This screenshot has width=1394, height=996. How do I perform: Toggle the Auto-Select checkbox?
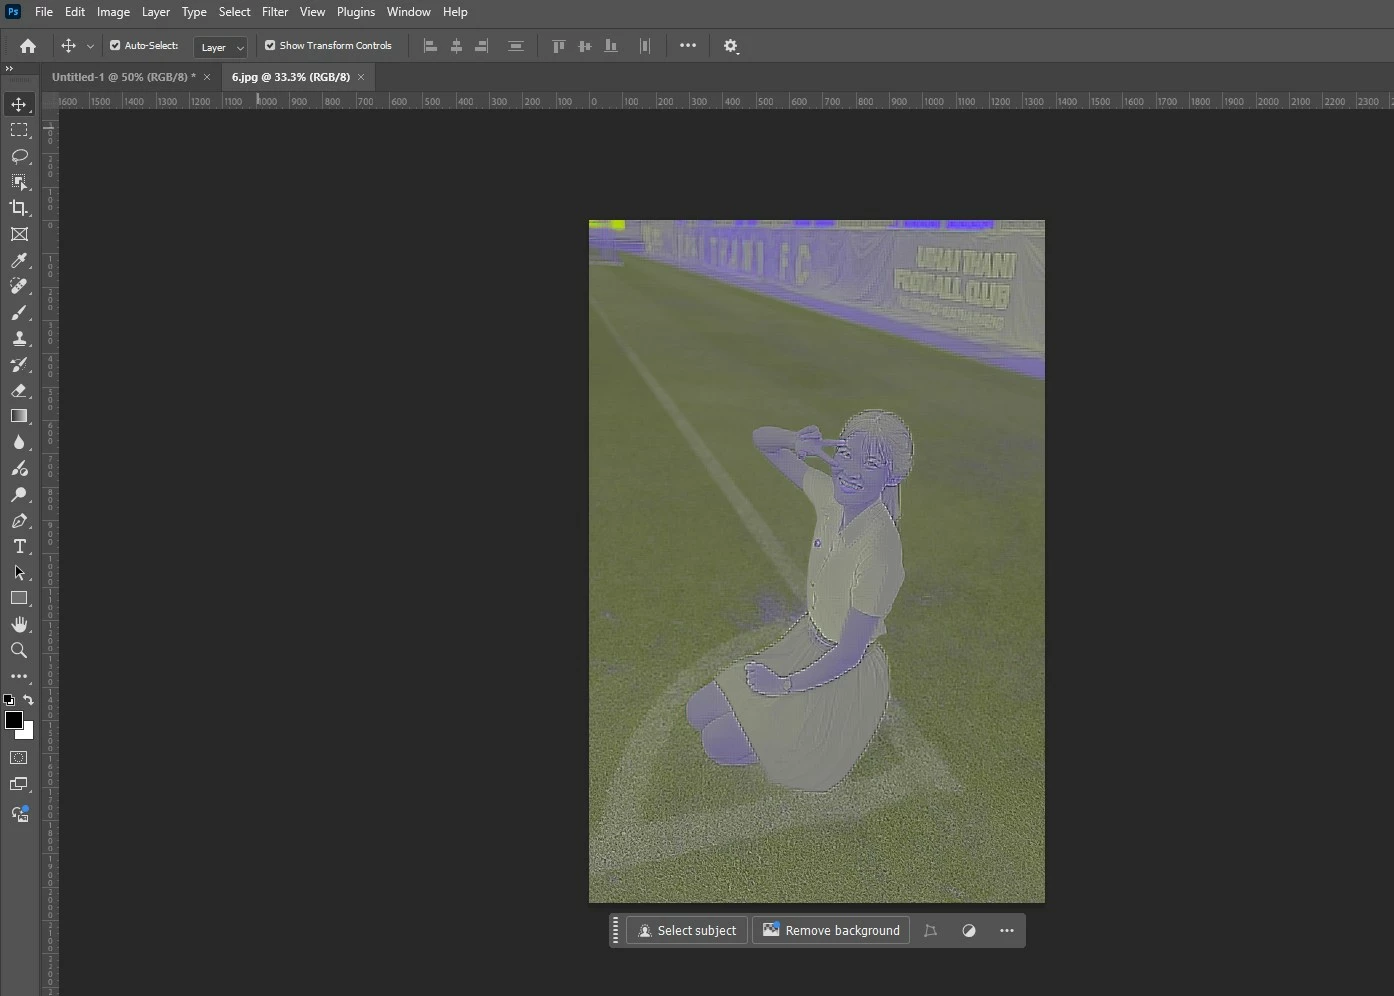(115, 45)
